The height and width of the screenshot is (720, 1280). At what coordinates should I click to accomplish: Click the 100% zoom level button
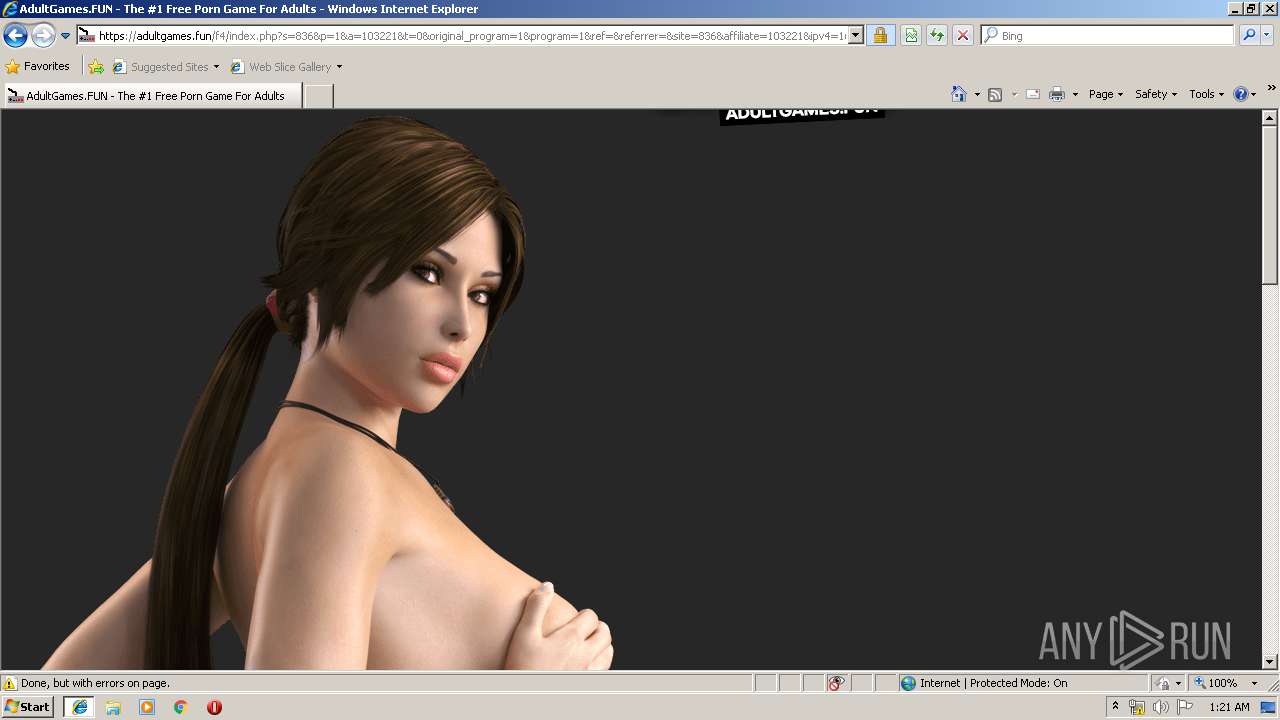(1216, 683)
